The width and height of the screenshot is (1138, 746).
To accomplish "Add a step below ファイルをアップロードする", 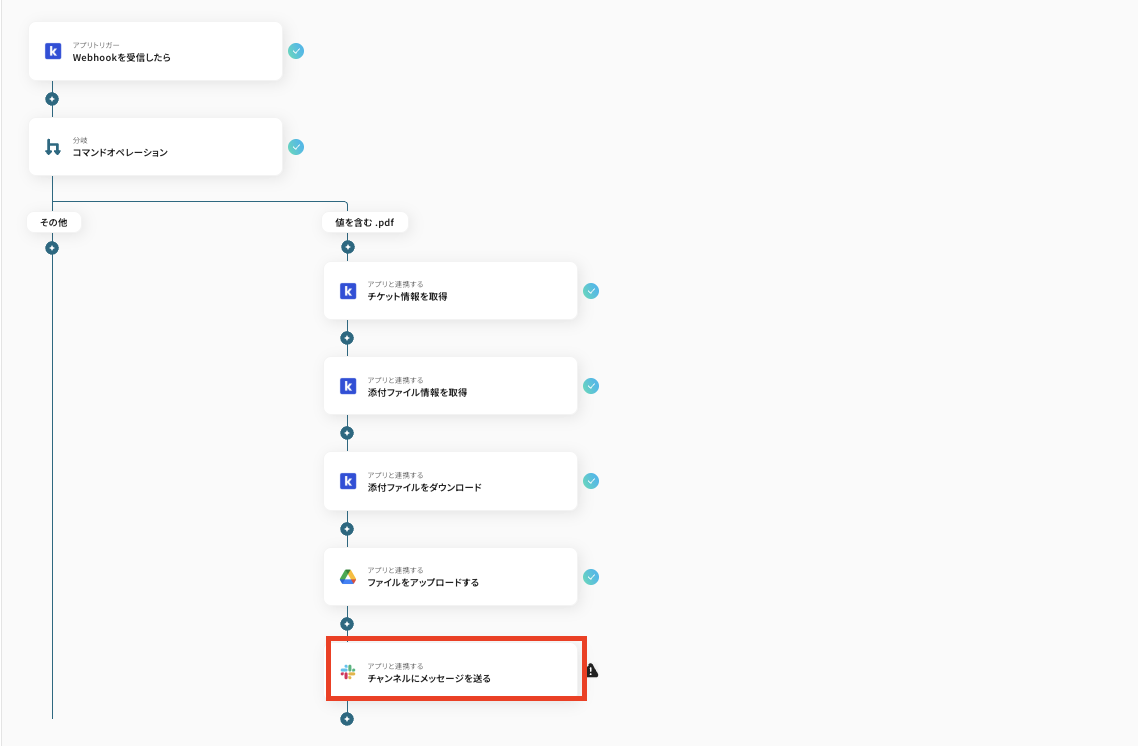I will [347, 624].
